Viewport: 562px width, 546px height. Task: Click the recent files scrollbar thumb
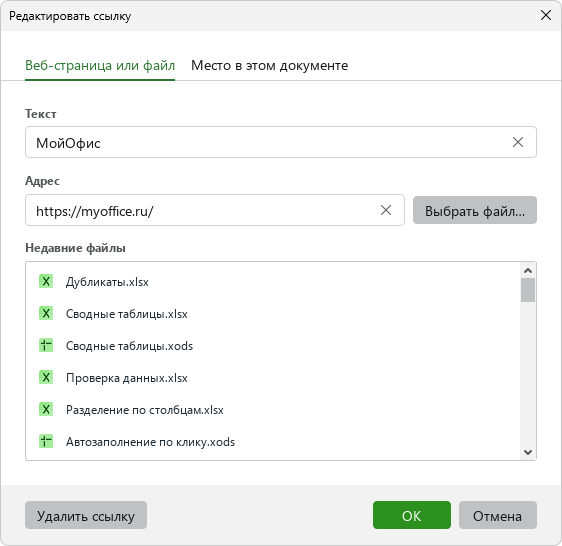[528, 290]
